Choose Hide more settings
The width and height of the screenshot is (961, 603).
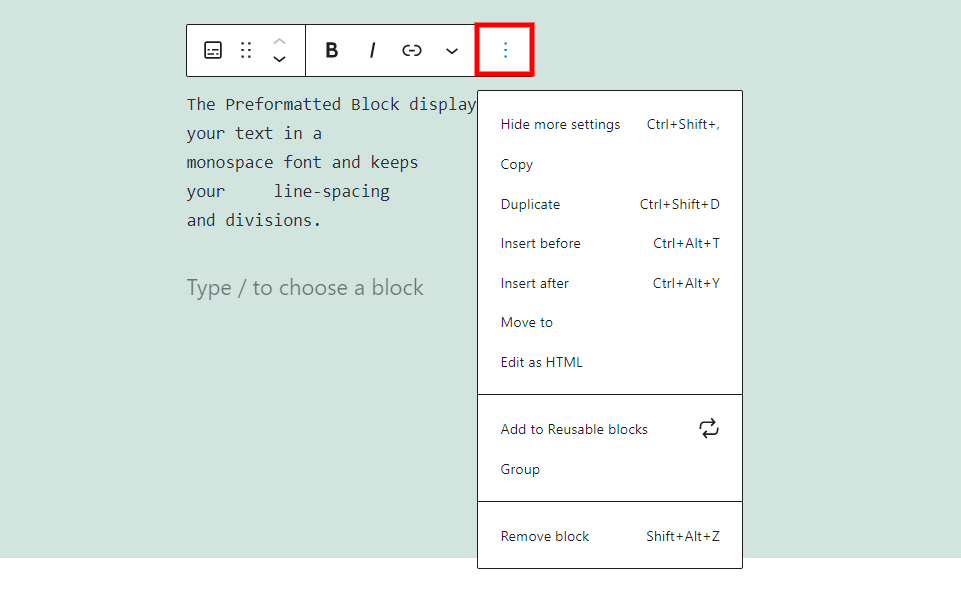[x=560, y=124]
